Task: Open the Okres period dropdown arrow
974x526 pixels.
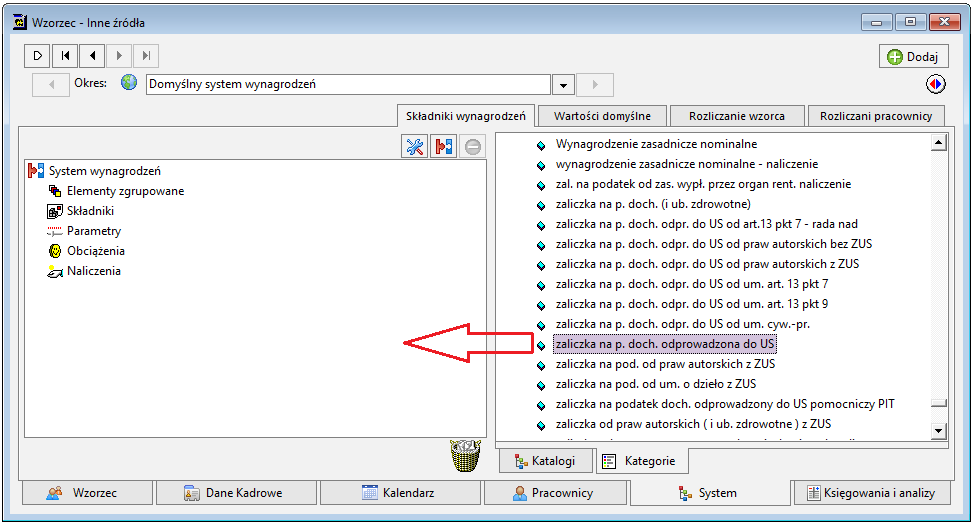Action: tap(563, 85)
